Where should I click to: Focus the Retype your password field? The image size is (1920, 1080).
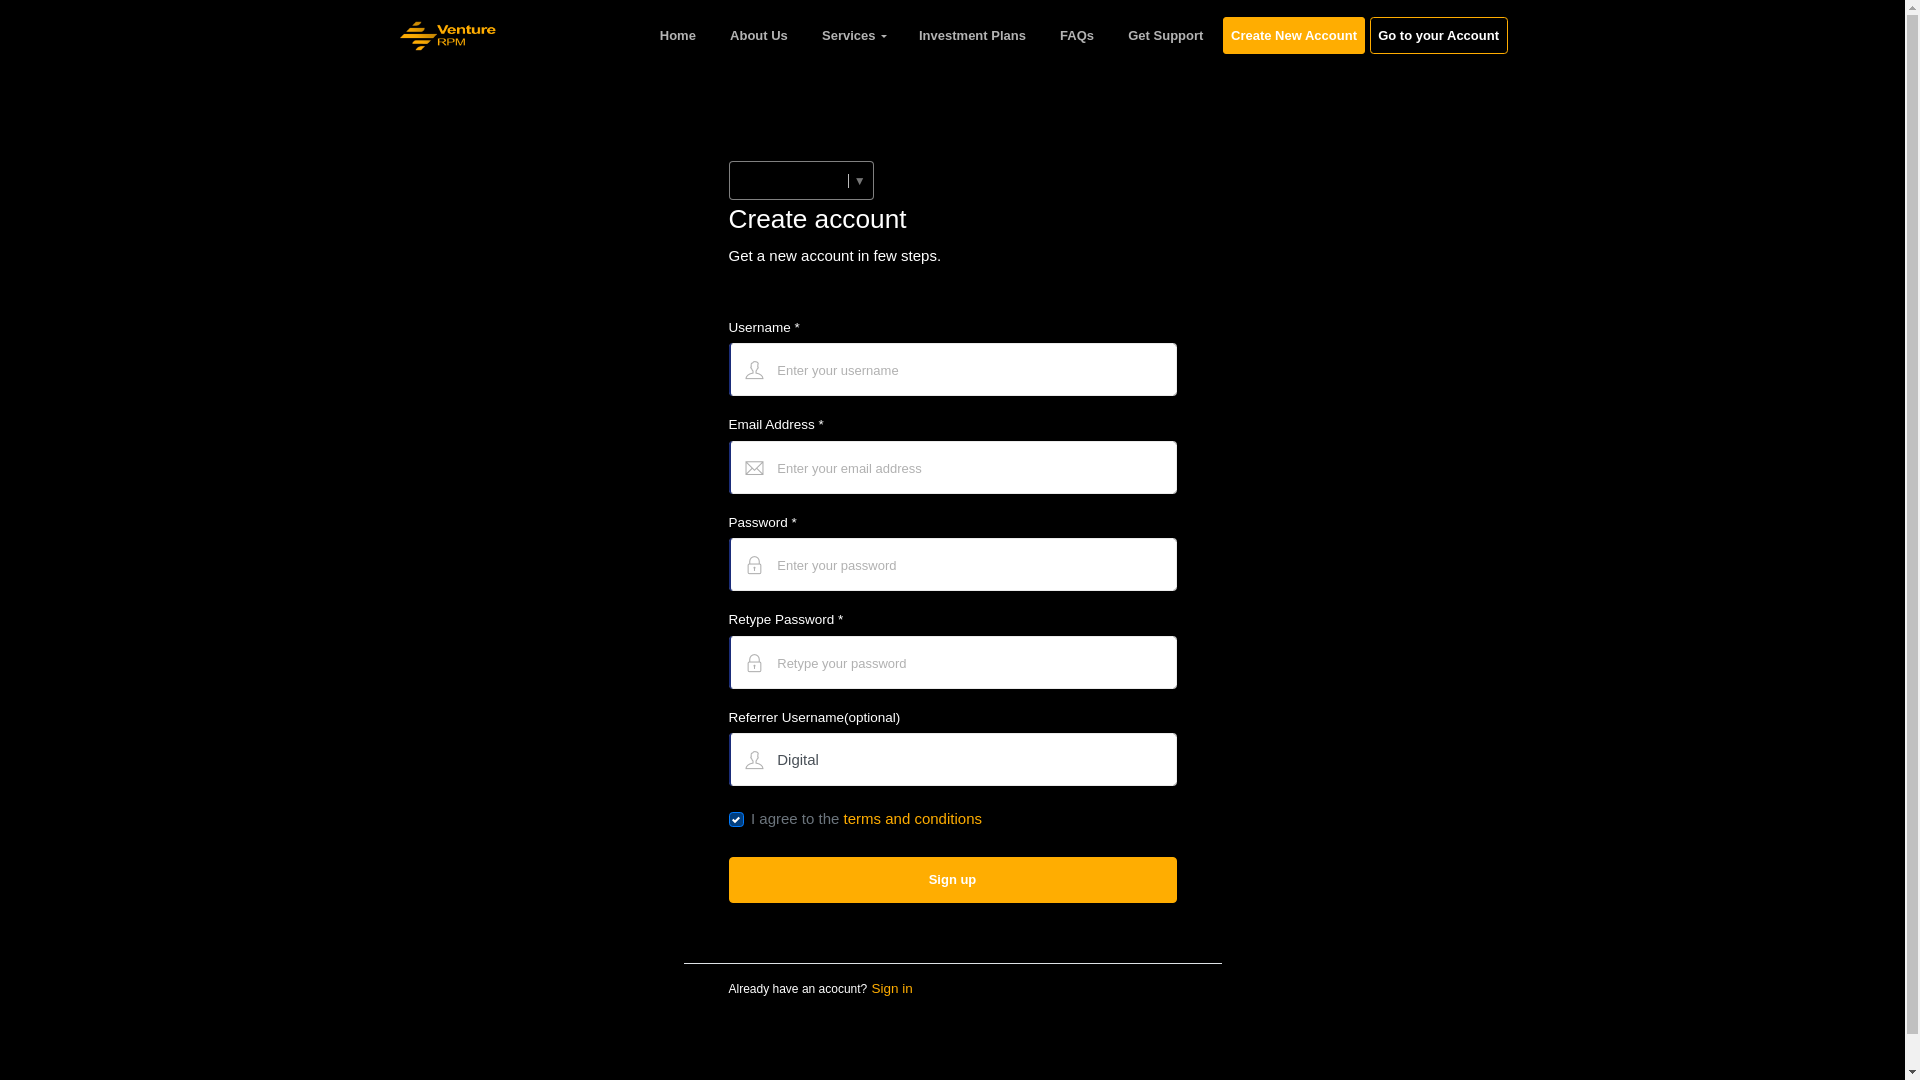953,663
